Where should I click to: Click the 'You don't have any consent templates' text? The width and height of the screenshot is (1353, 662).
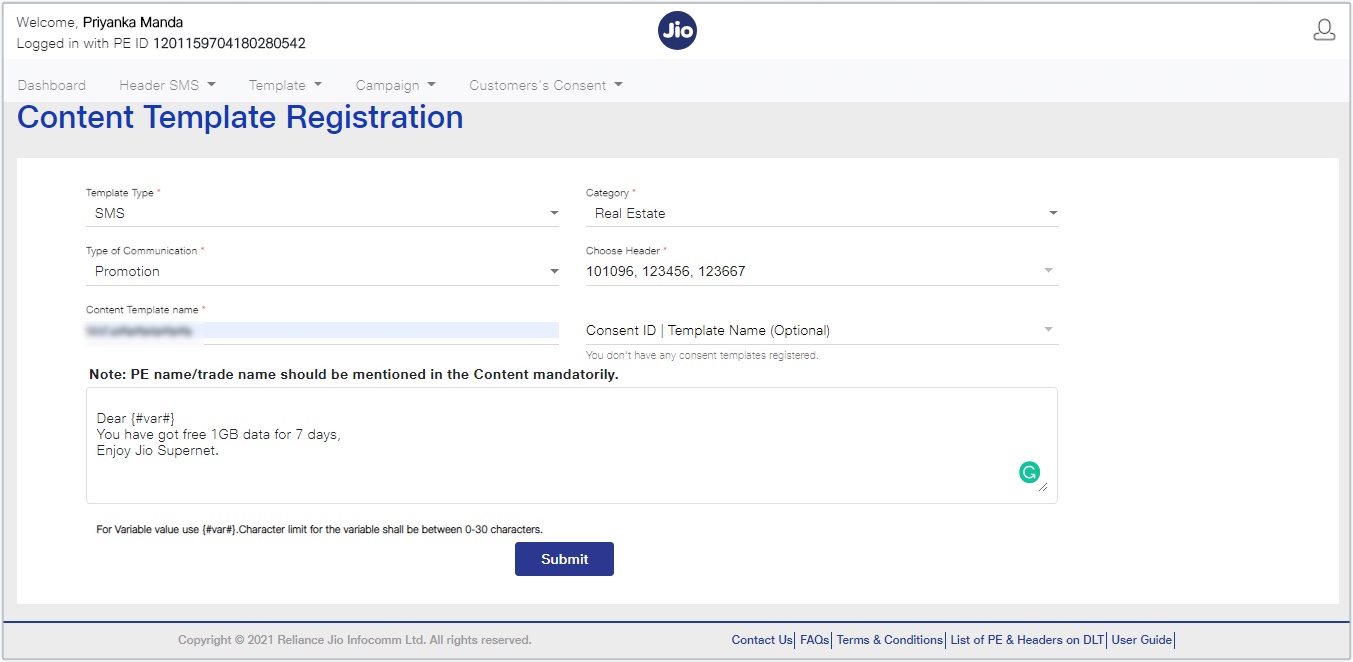click(702, 355)
